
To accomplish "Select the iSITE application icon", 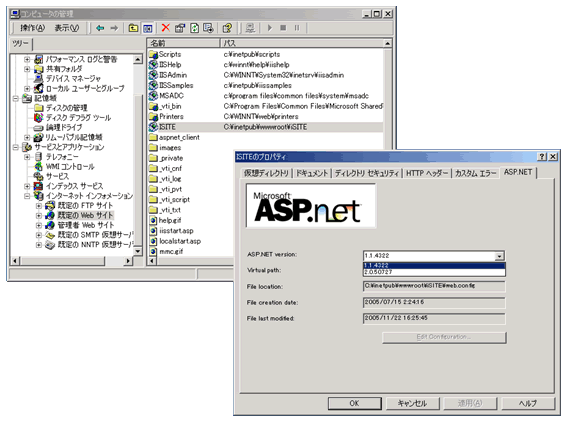I will tap(153, 127).
